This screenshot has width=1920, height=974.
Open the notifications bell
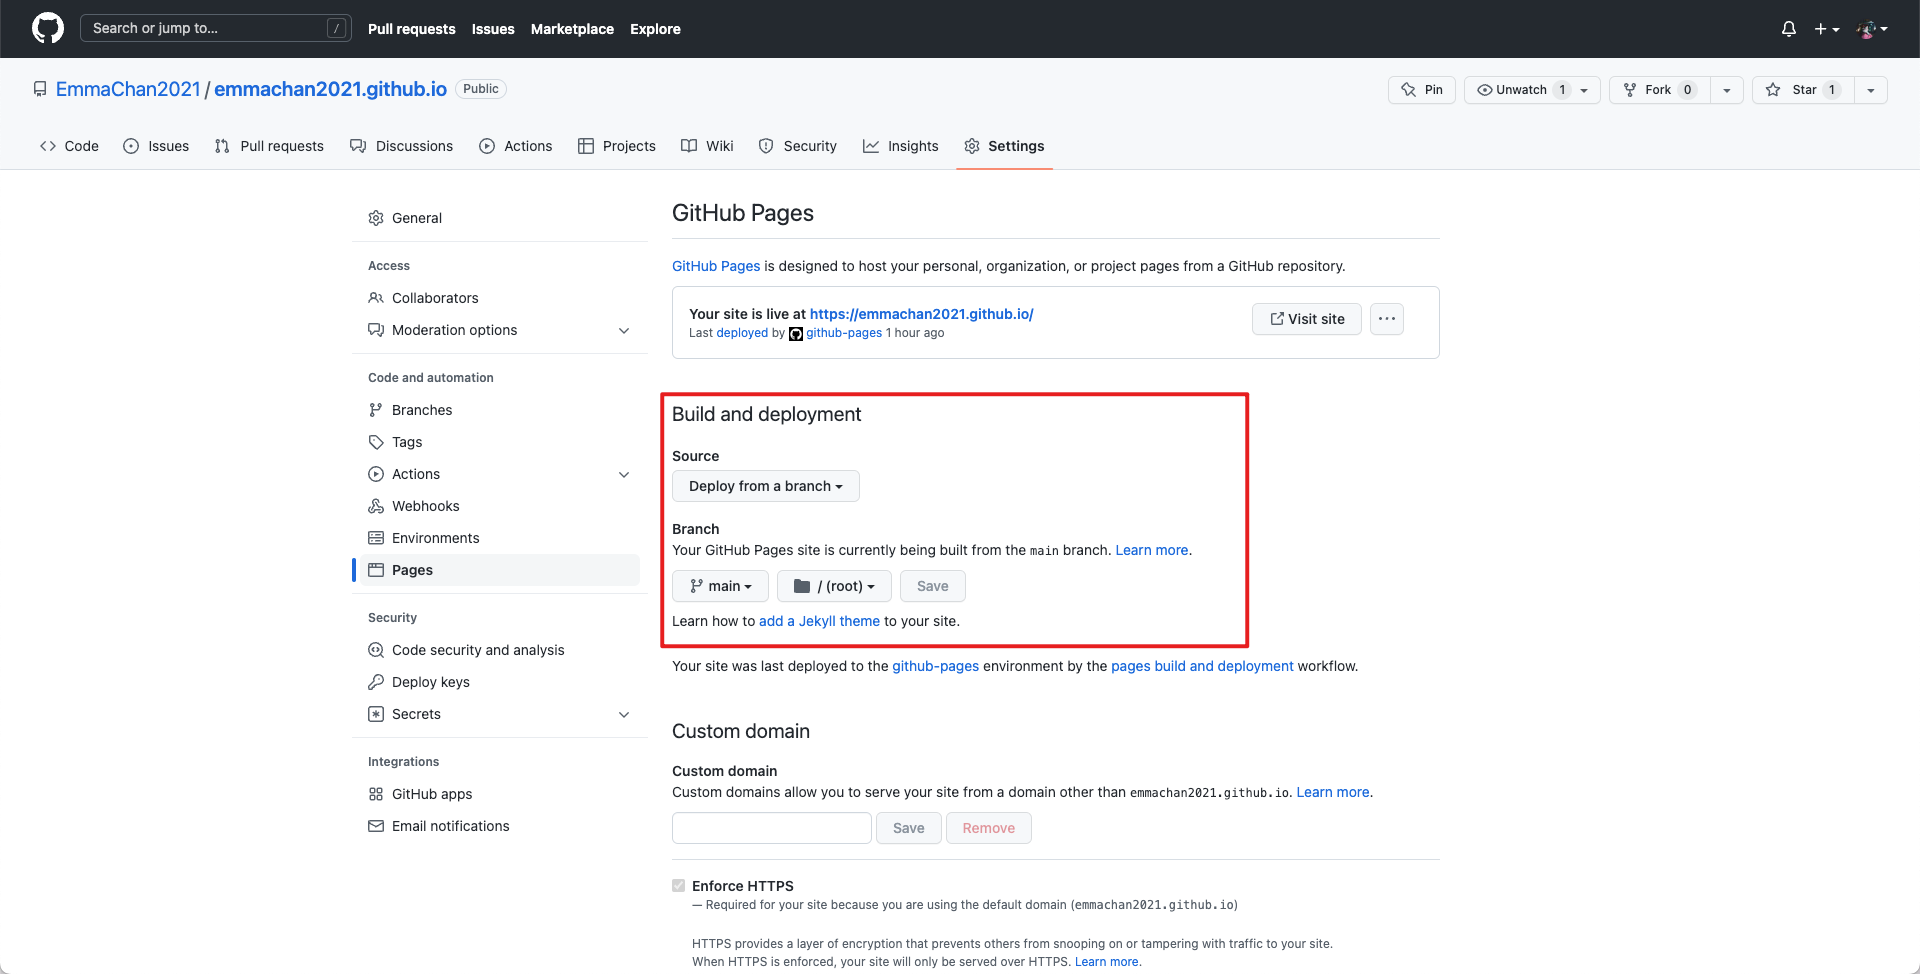pyautogui.click(x=1789, y=29)
